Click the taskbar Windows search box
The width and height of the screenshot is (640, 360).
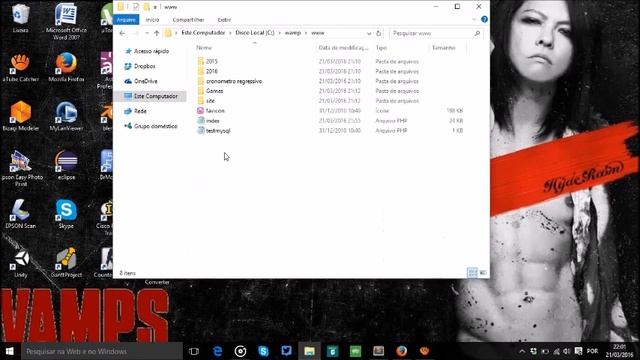pyautogui.click(x=101, y=351)
